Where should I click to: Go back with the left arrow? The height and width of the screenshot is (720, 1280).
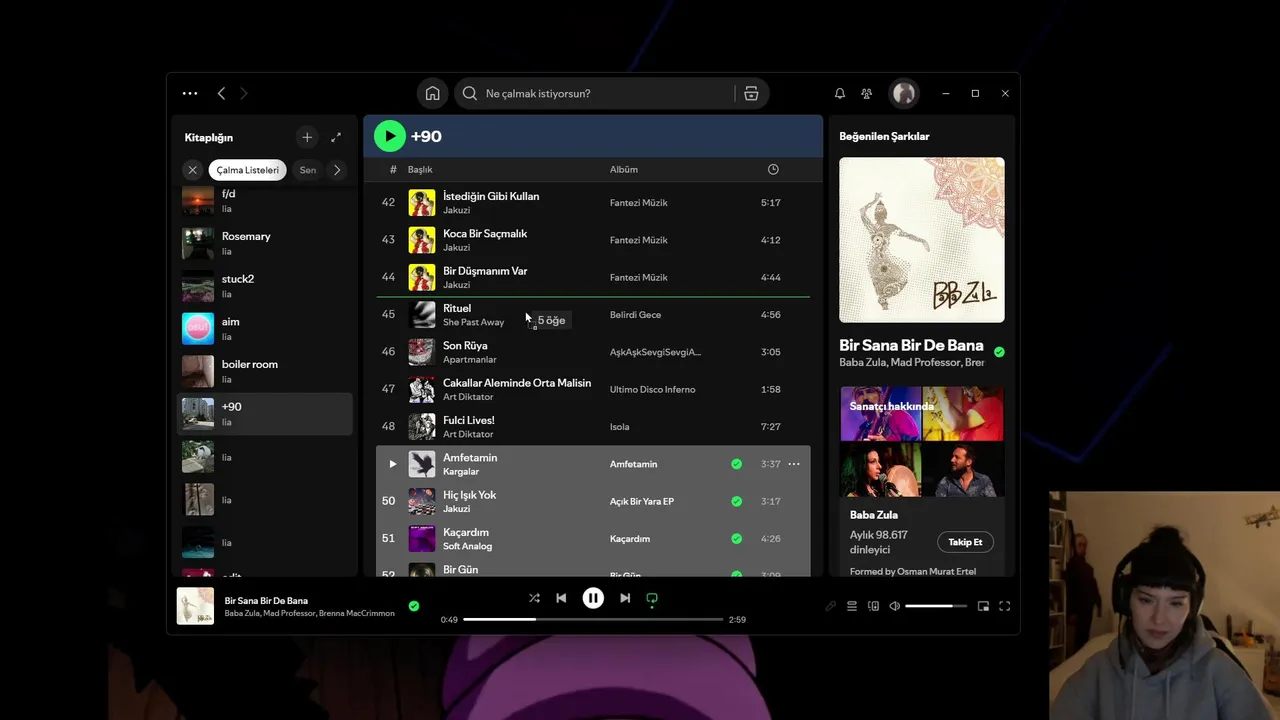point(221,93)
